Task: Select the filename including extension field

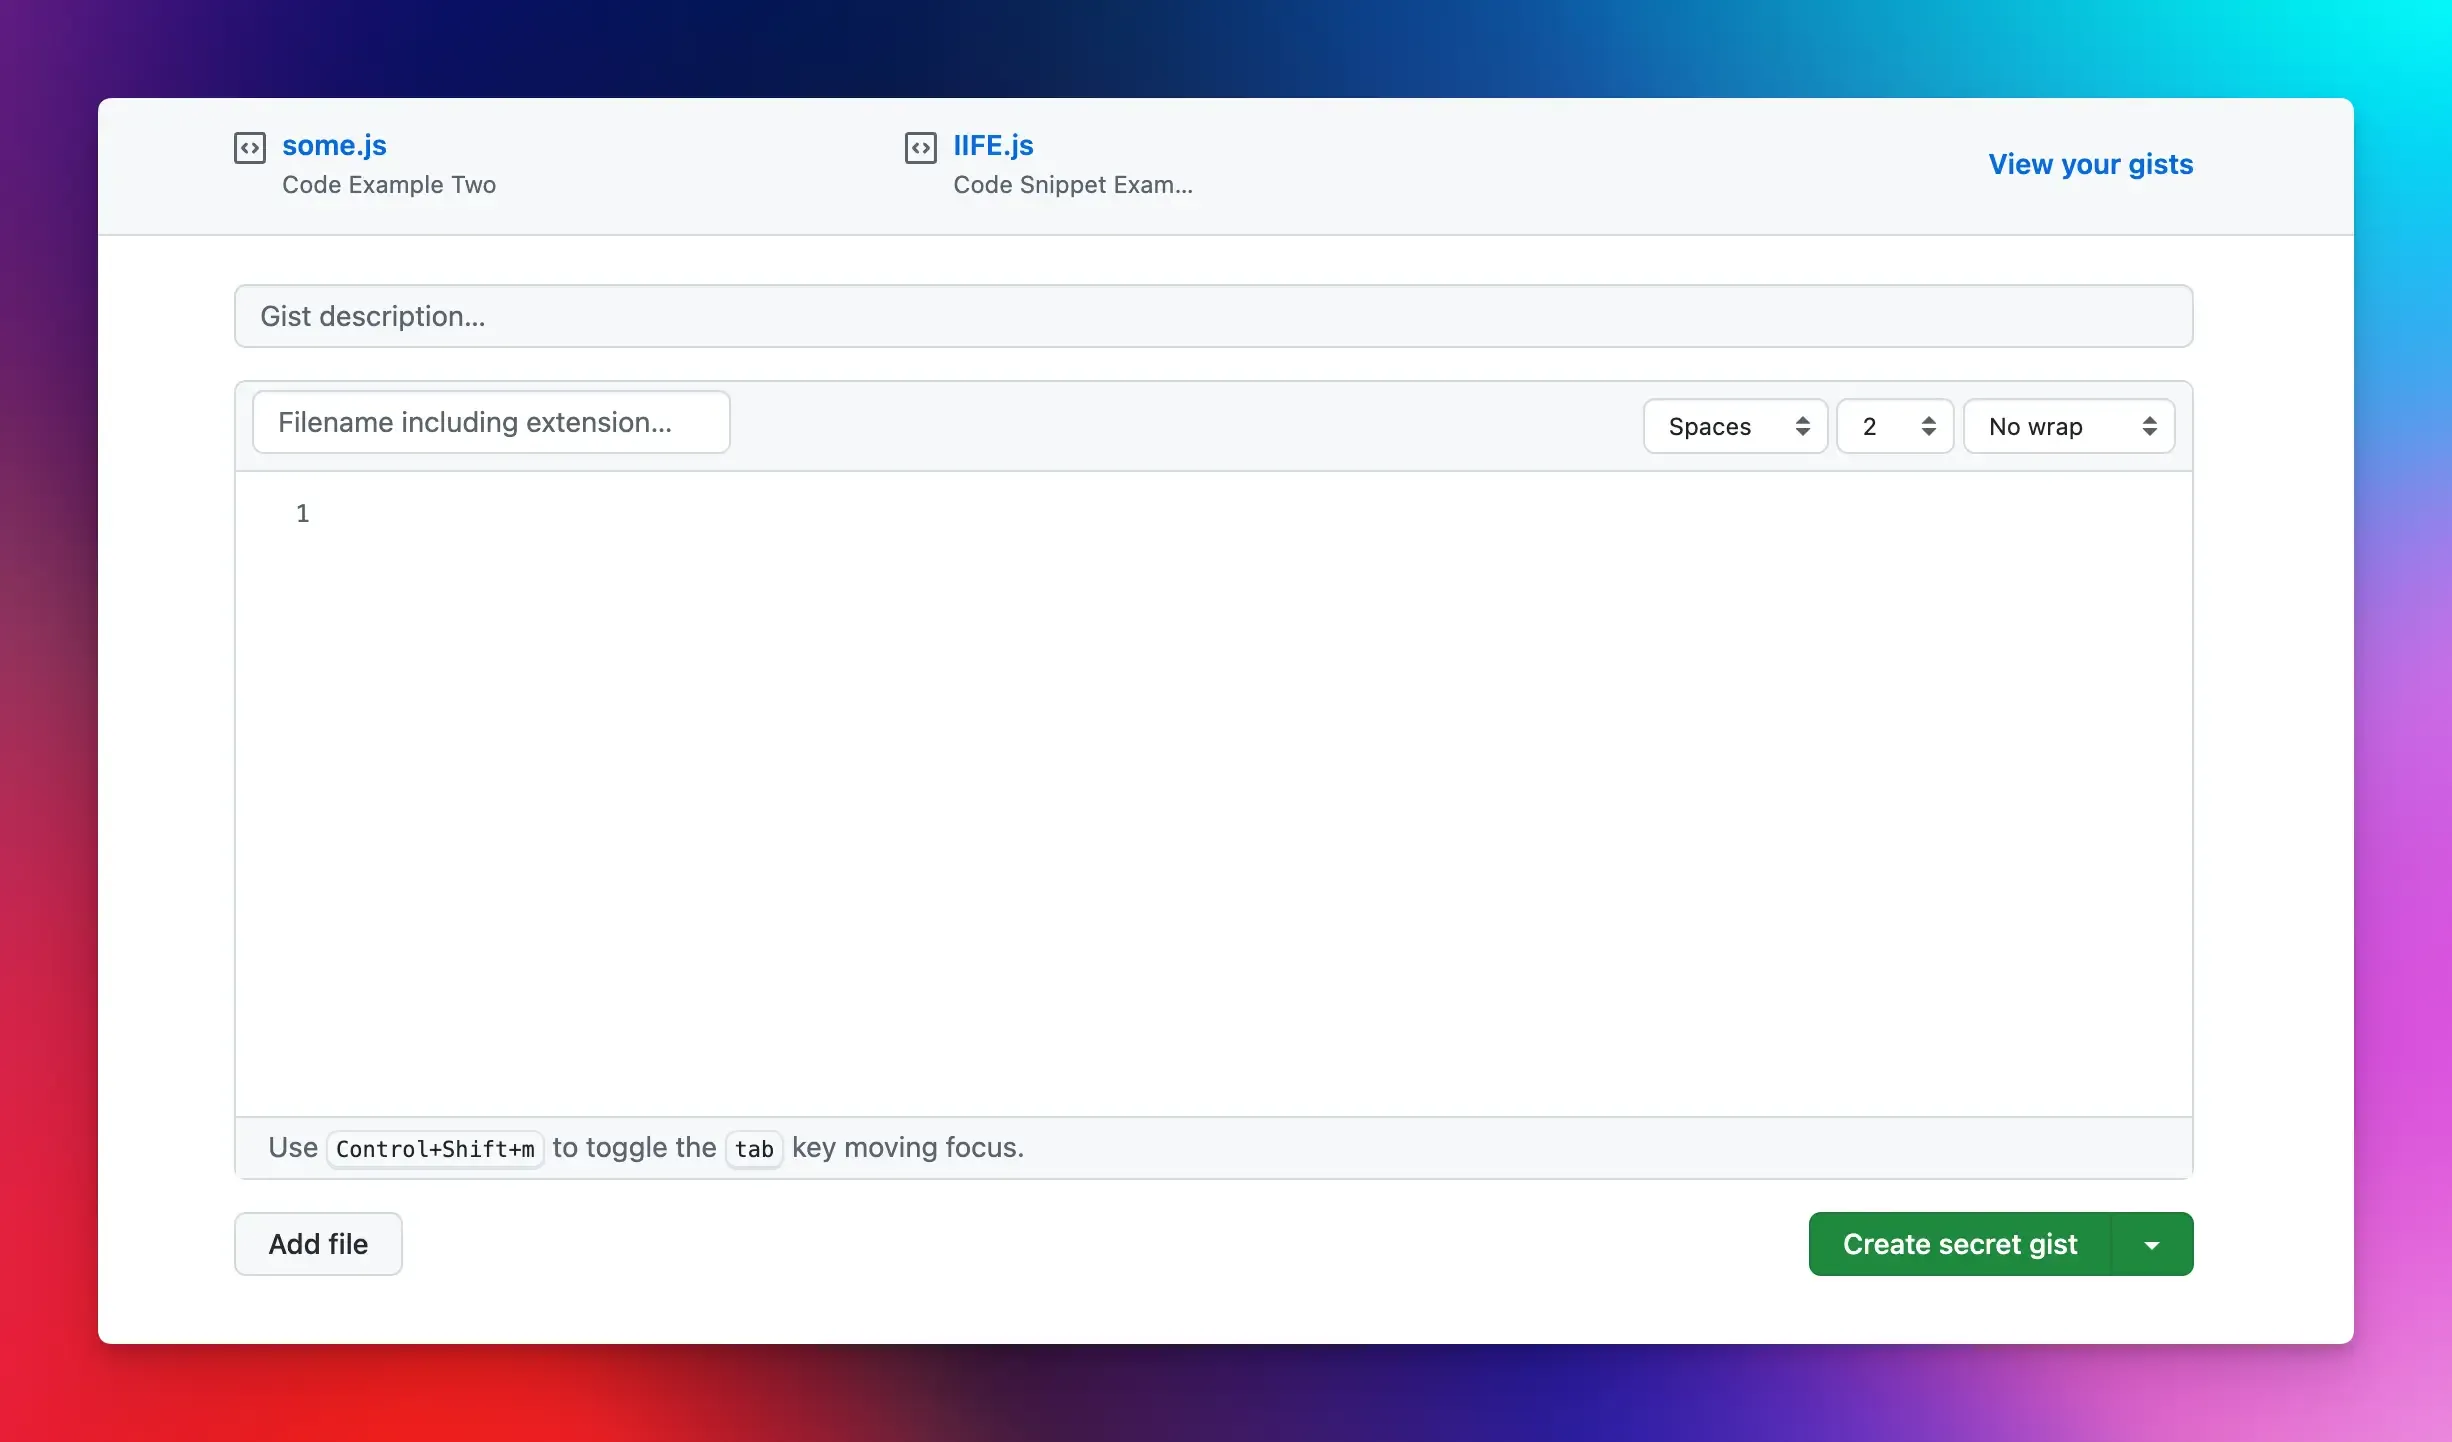Action: pos(491,422)
